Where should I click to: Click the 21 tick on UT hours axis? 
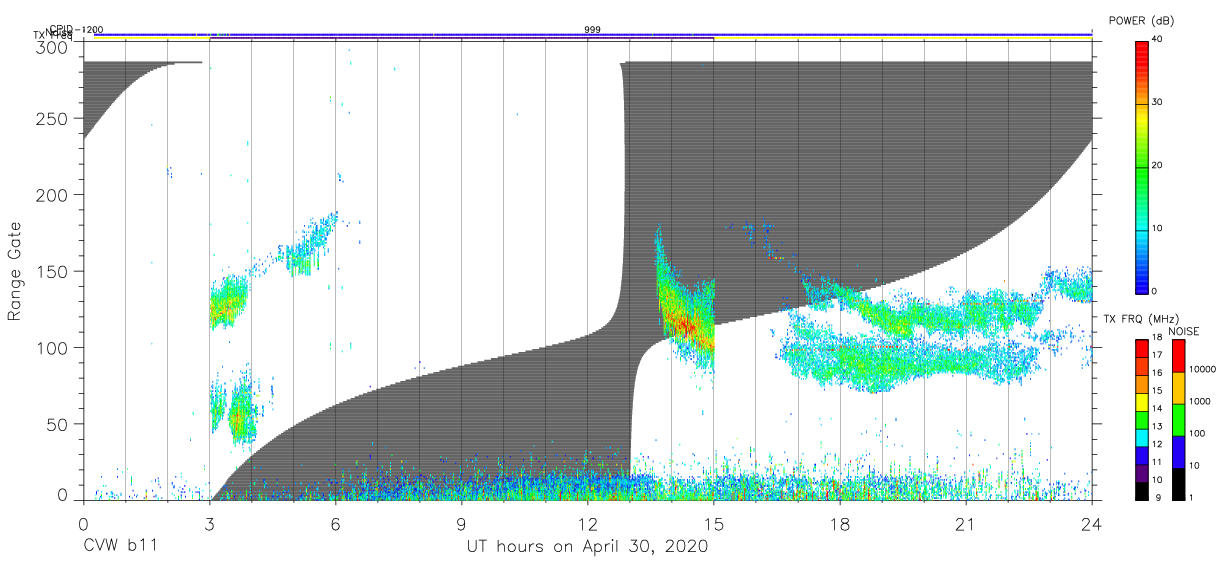(x=966, y=523)
